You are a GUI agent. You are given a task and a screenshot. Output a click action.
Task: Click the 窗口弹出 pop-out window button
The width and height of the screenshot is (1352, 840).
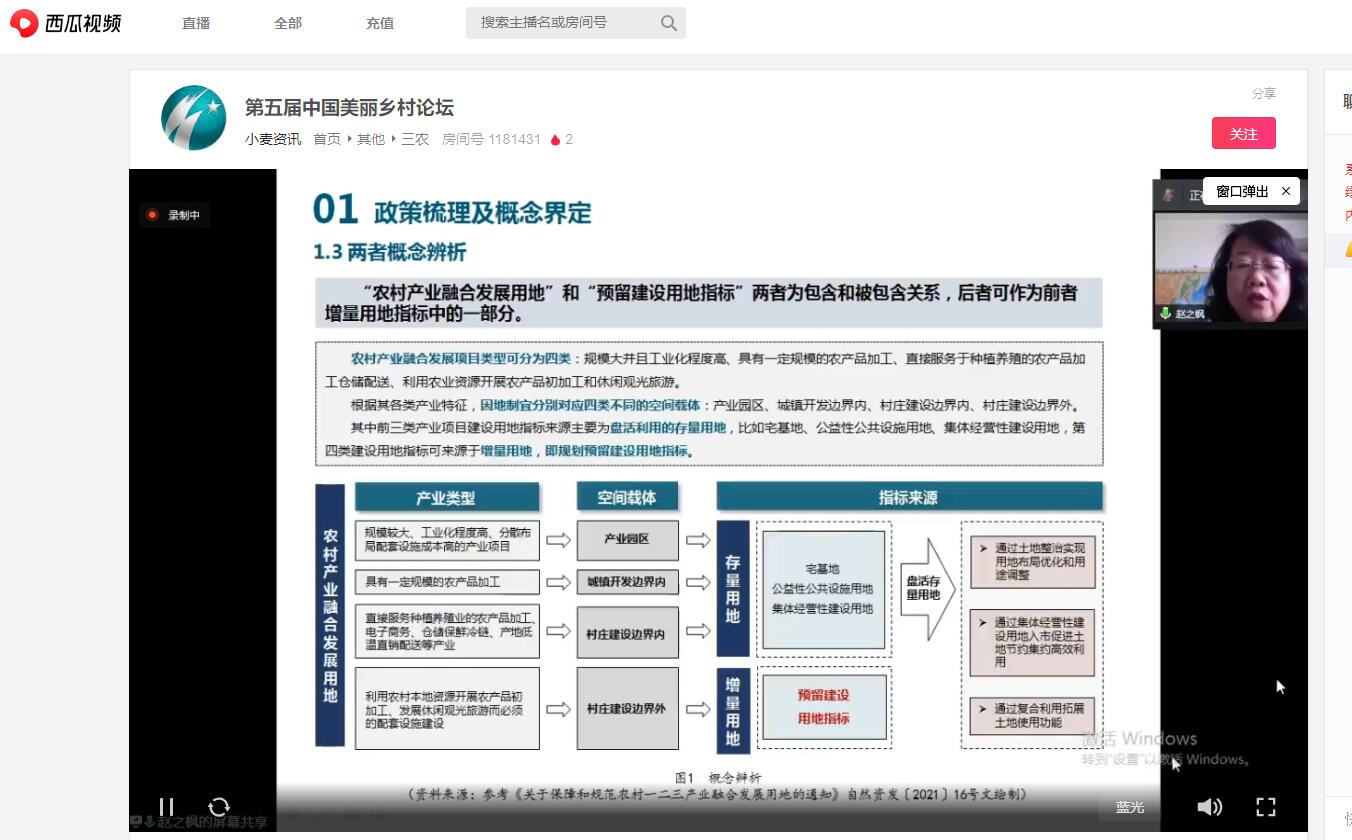pyautogui.click(x=1242, y=191)
